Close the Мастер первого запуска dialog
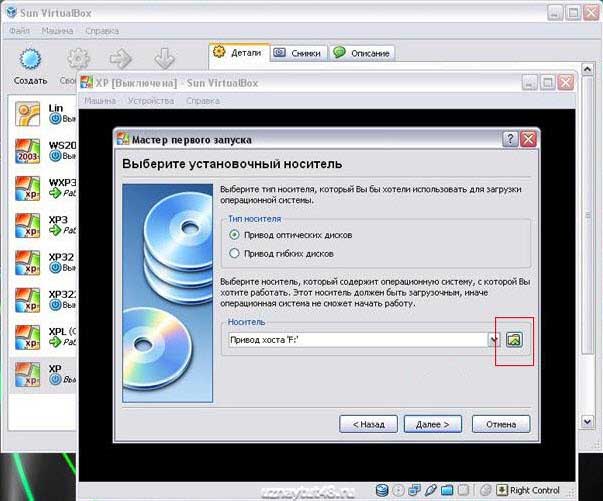 point(529,139)
